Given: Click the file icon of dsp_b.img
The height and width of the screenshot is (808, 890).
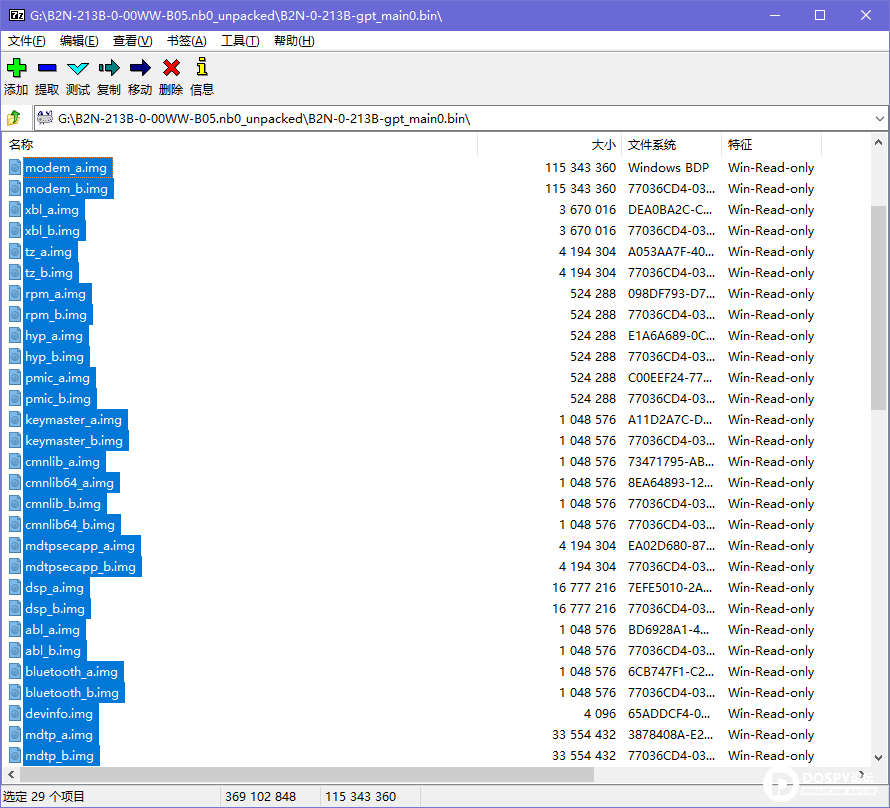Looking at the screenshot, I should coord(15,608).
